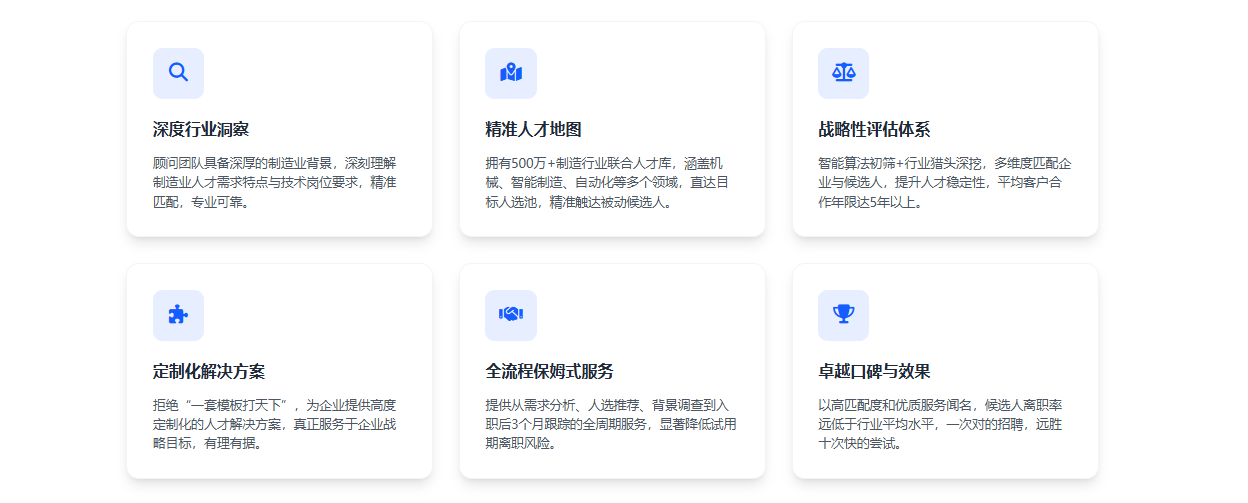Select the 卓越口碑与效果 heading
1248x503 pixels.
click(874, 372)
